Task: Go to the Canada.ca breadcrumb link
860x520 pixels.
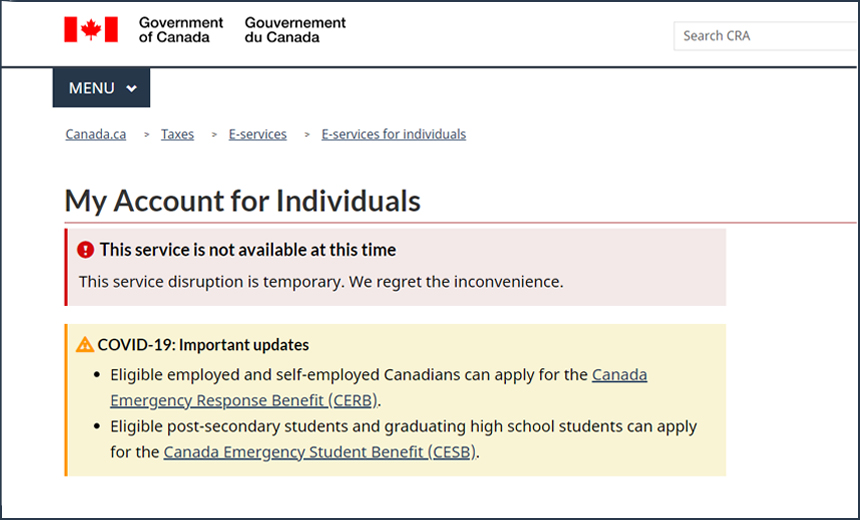Action: [x=96, y=134]
